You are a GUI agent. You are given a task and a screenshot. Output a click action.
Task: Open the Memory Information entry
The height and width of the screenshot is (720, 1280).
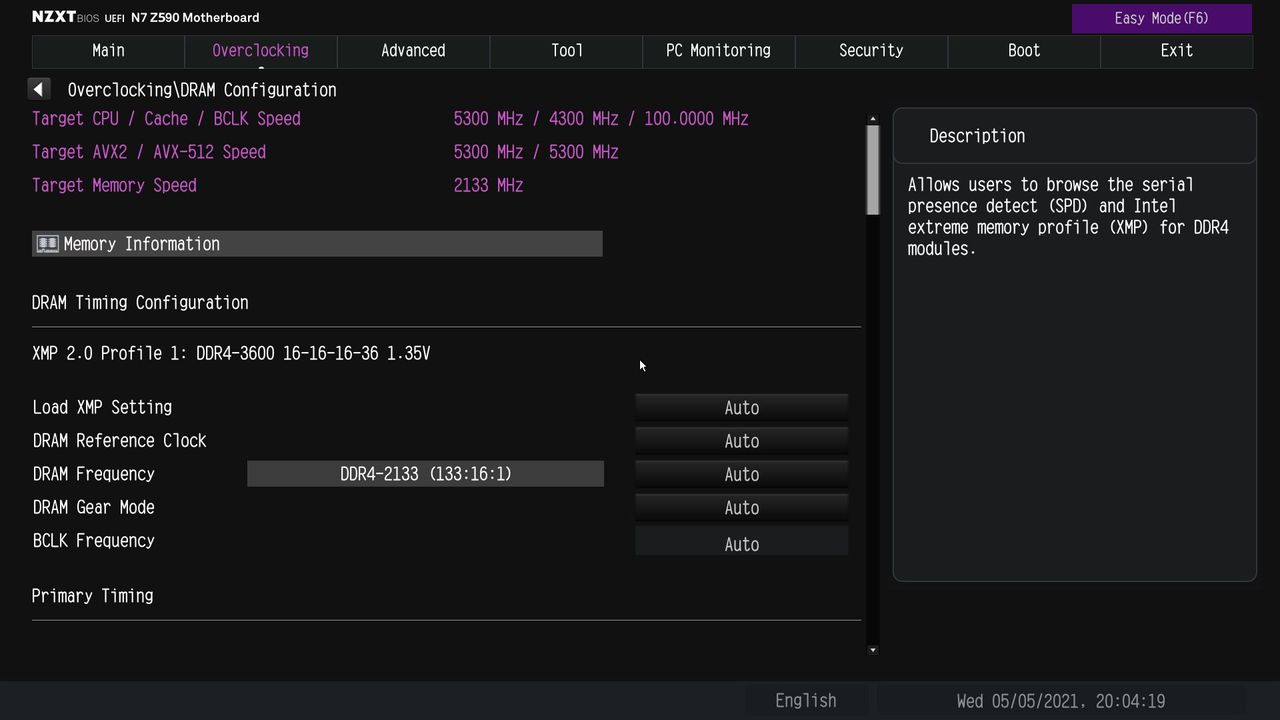(317, 244)
